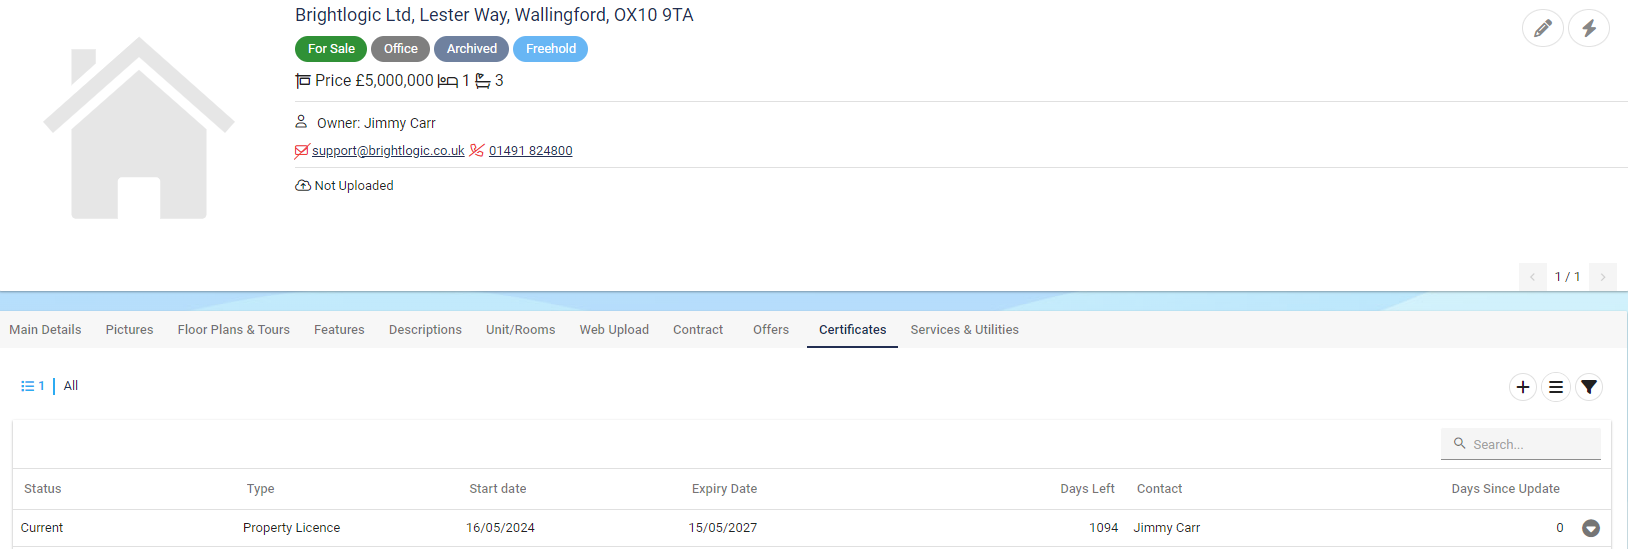Select the Contract tab

tap(698, 330)
